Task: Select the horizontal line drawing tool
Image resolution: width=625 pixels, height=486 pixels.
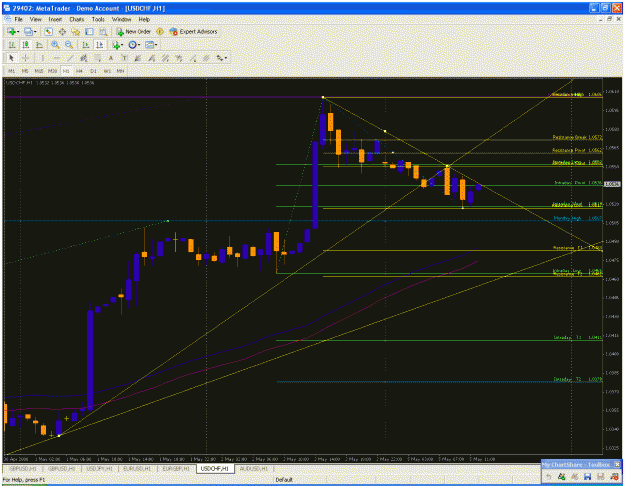Action: [56, 58]
